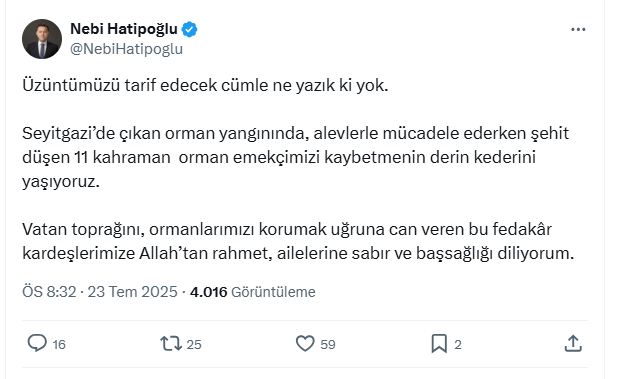Repost using the retweet arrows icon
Viewport: 618px width, 379px height.
[171, 344]
